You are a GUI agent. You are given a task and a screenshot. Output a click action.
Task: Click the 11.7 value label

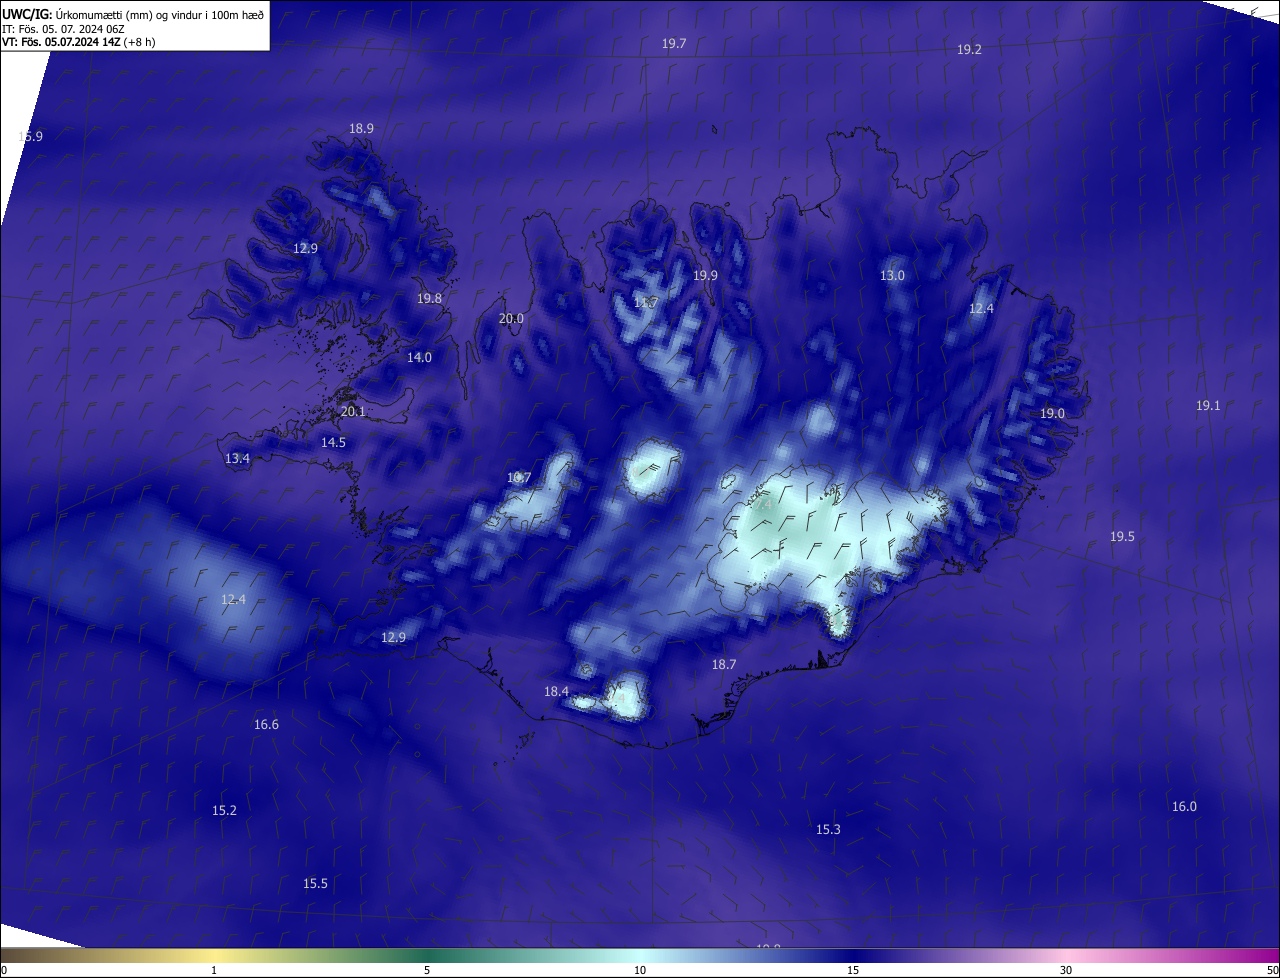tap(646, 303)
